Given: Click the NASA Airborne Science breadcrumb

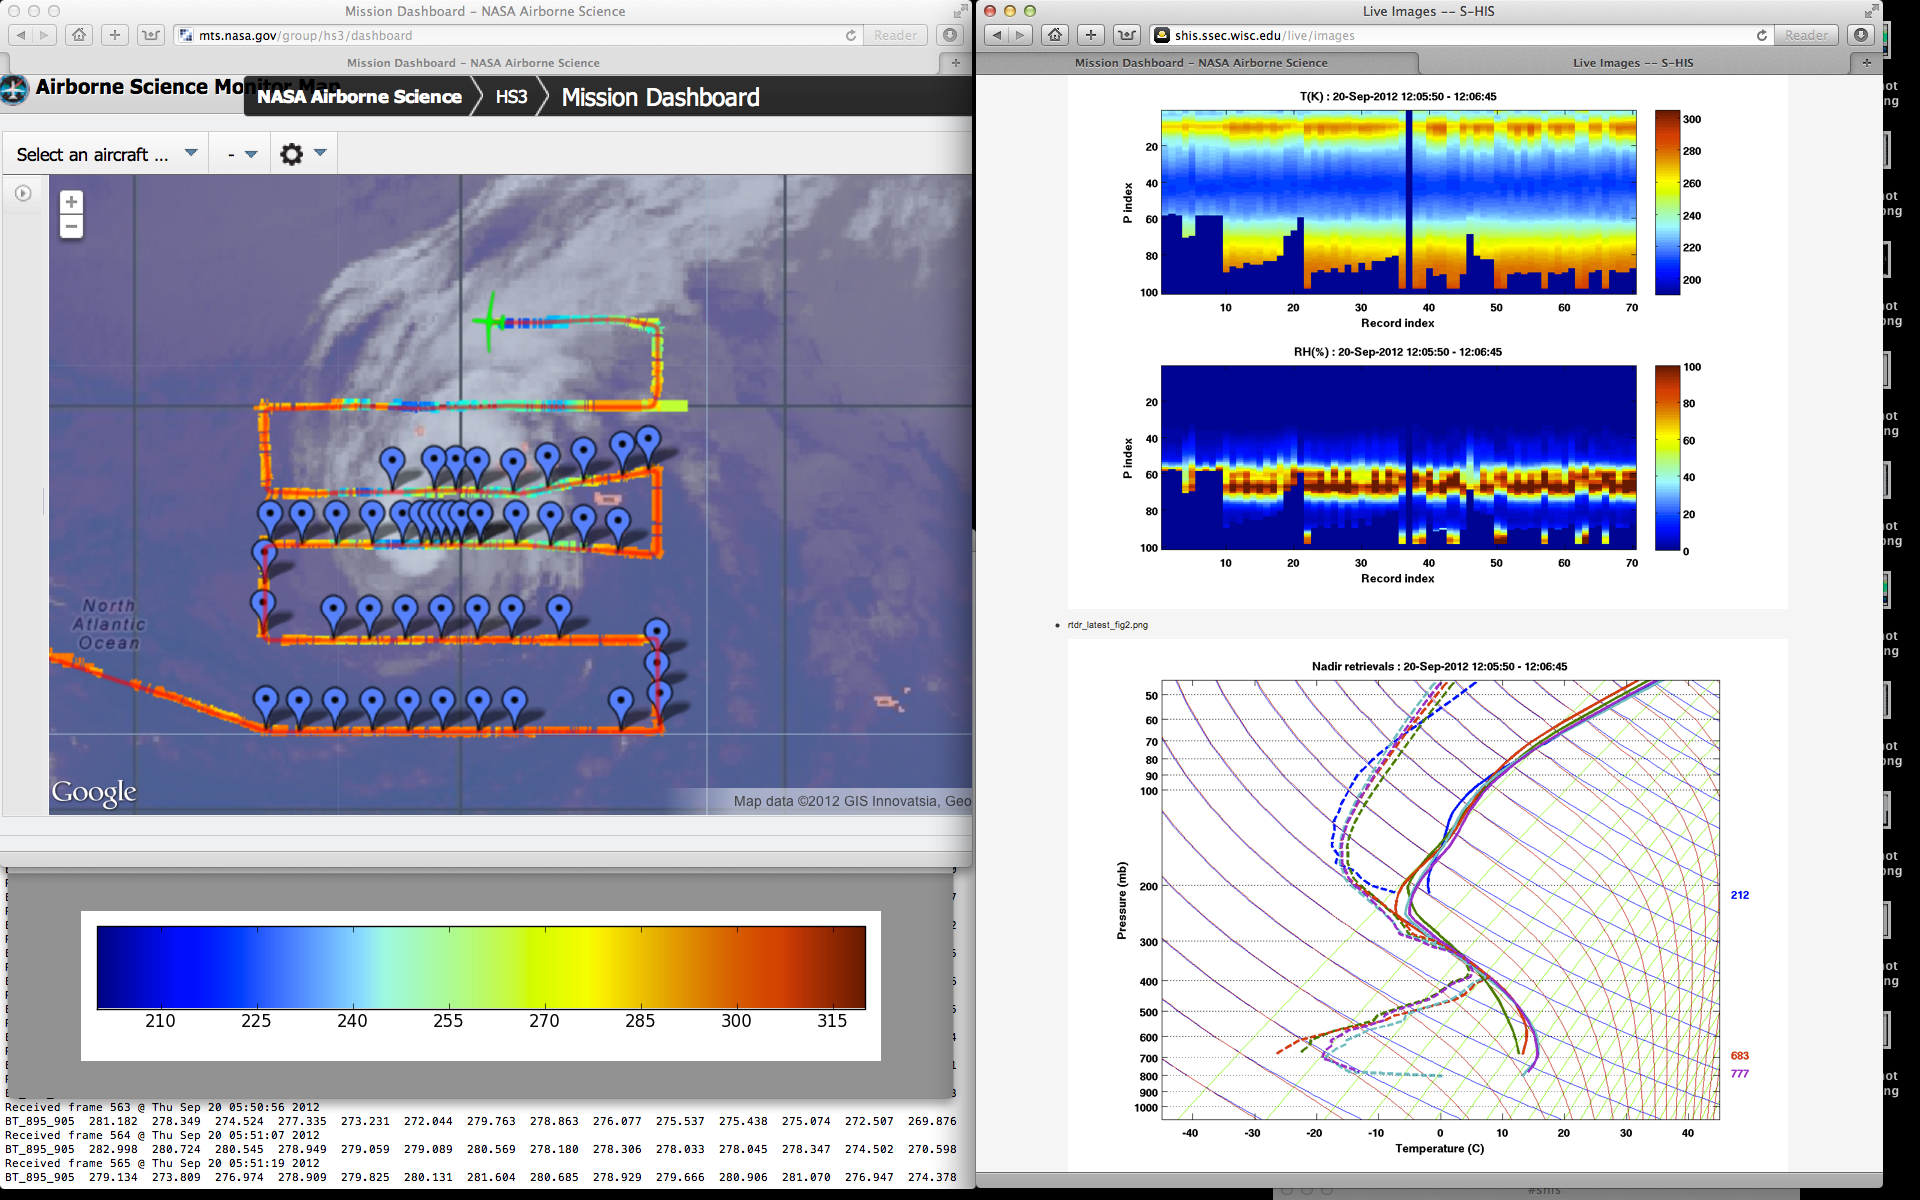Looking at the screenshot, I should (x=359, y=97).
